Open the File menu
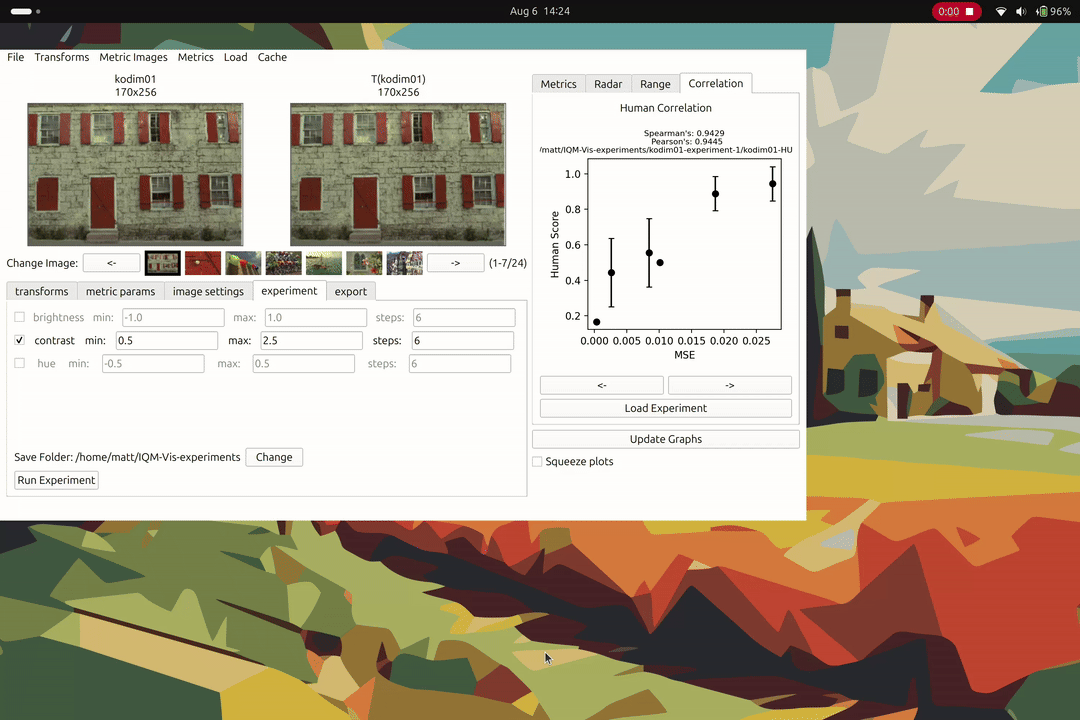The height and width of the screenshot is (720, 1080). tap(15, 57)
